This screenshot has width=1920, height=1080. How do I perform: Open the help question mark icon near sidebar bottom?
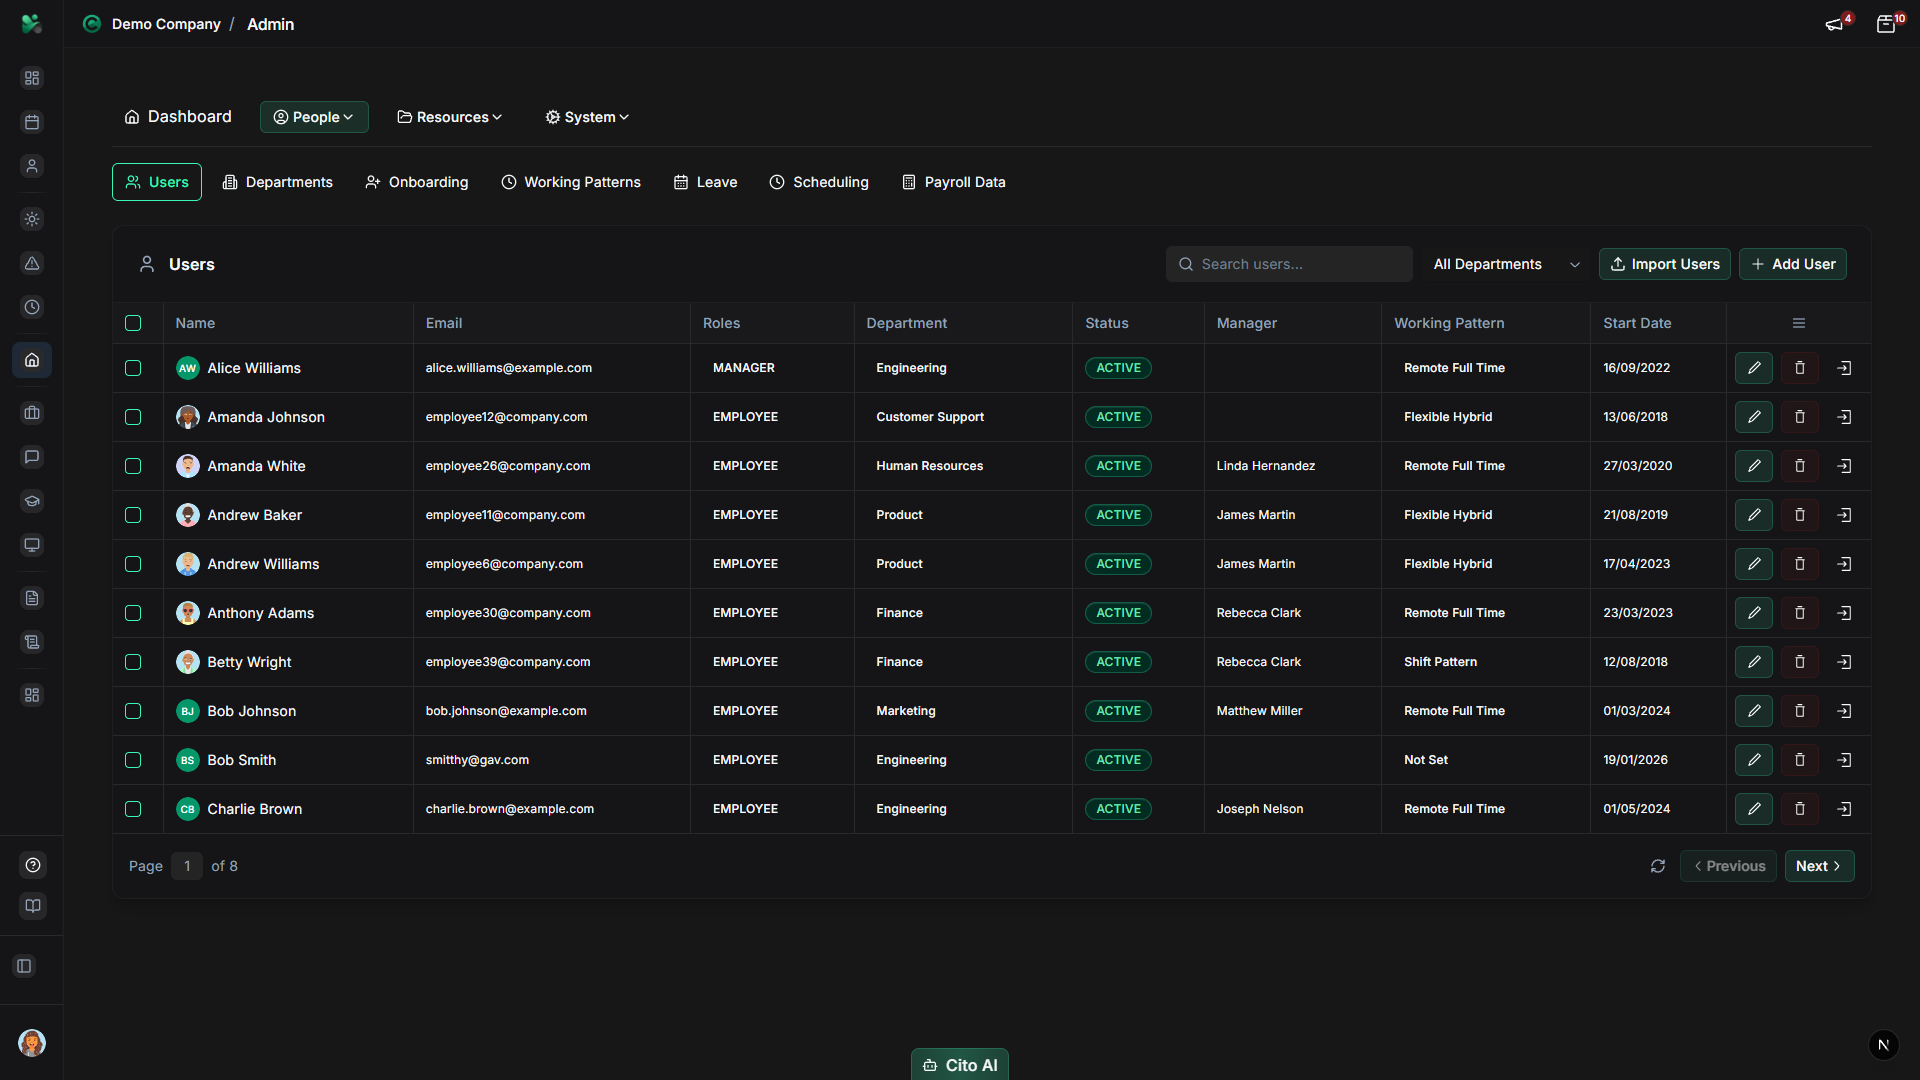(x=32, y=865)
